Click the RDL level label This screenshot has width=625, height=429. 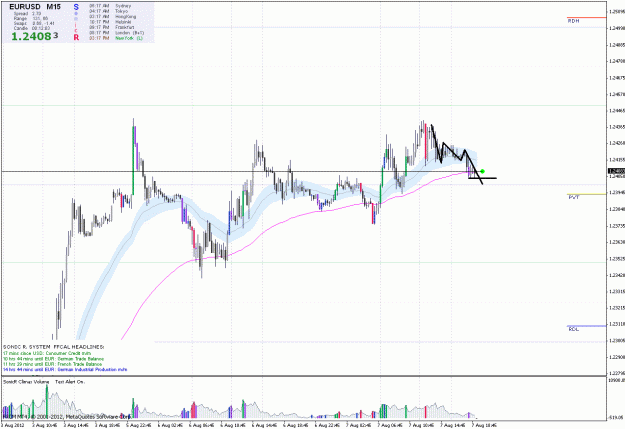click(574, 329)
